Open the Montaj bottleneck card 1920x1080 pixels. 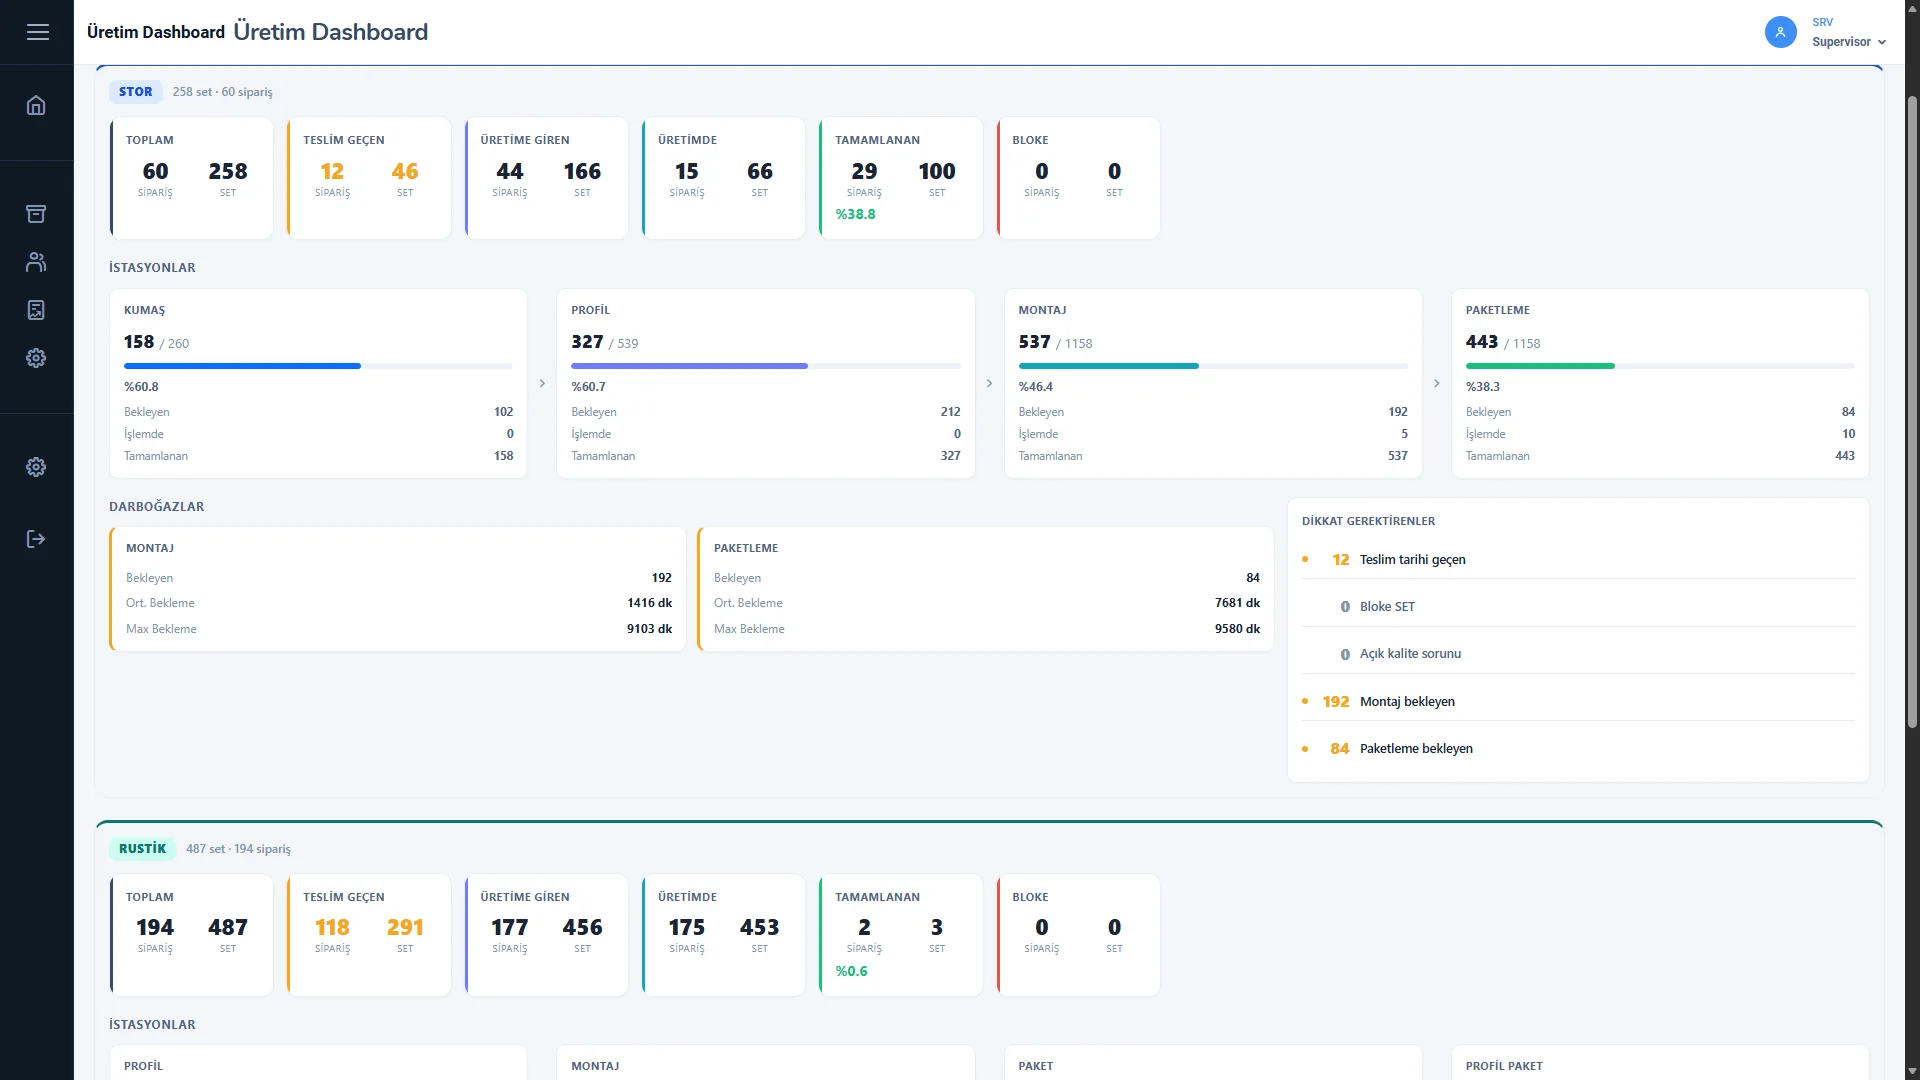[x=397, y=589]
